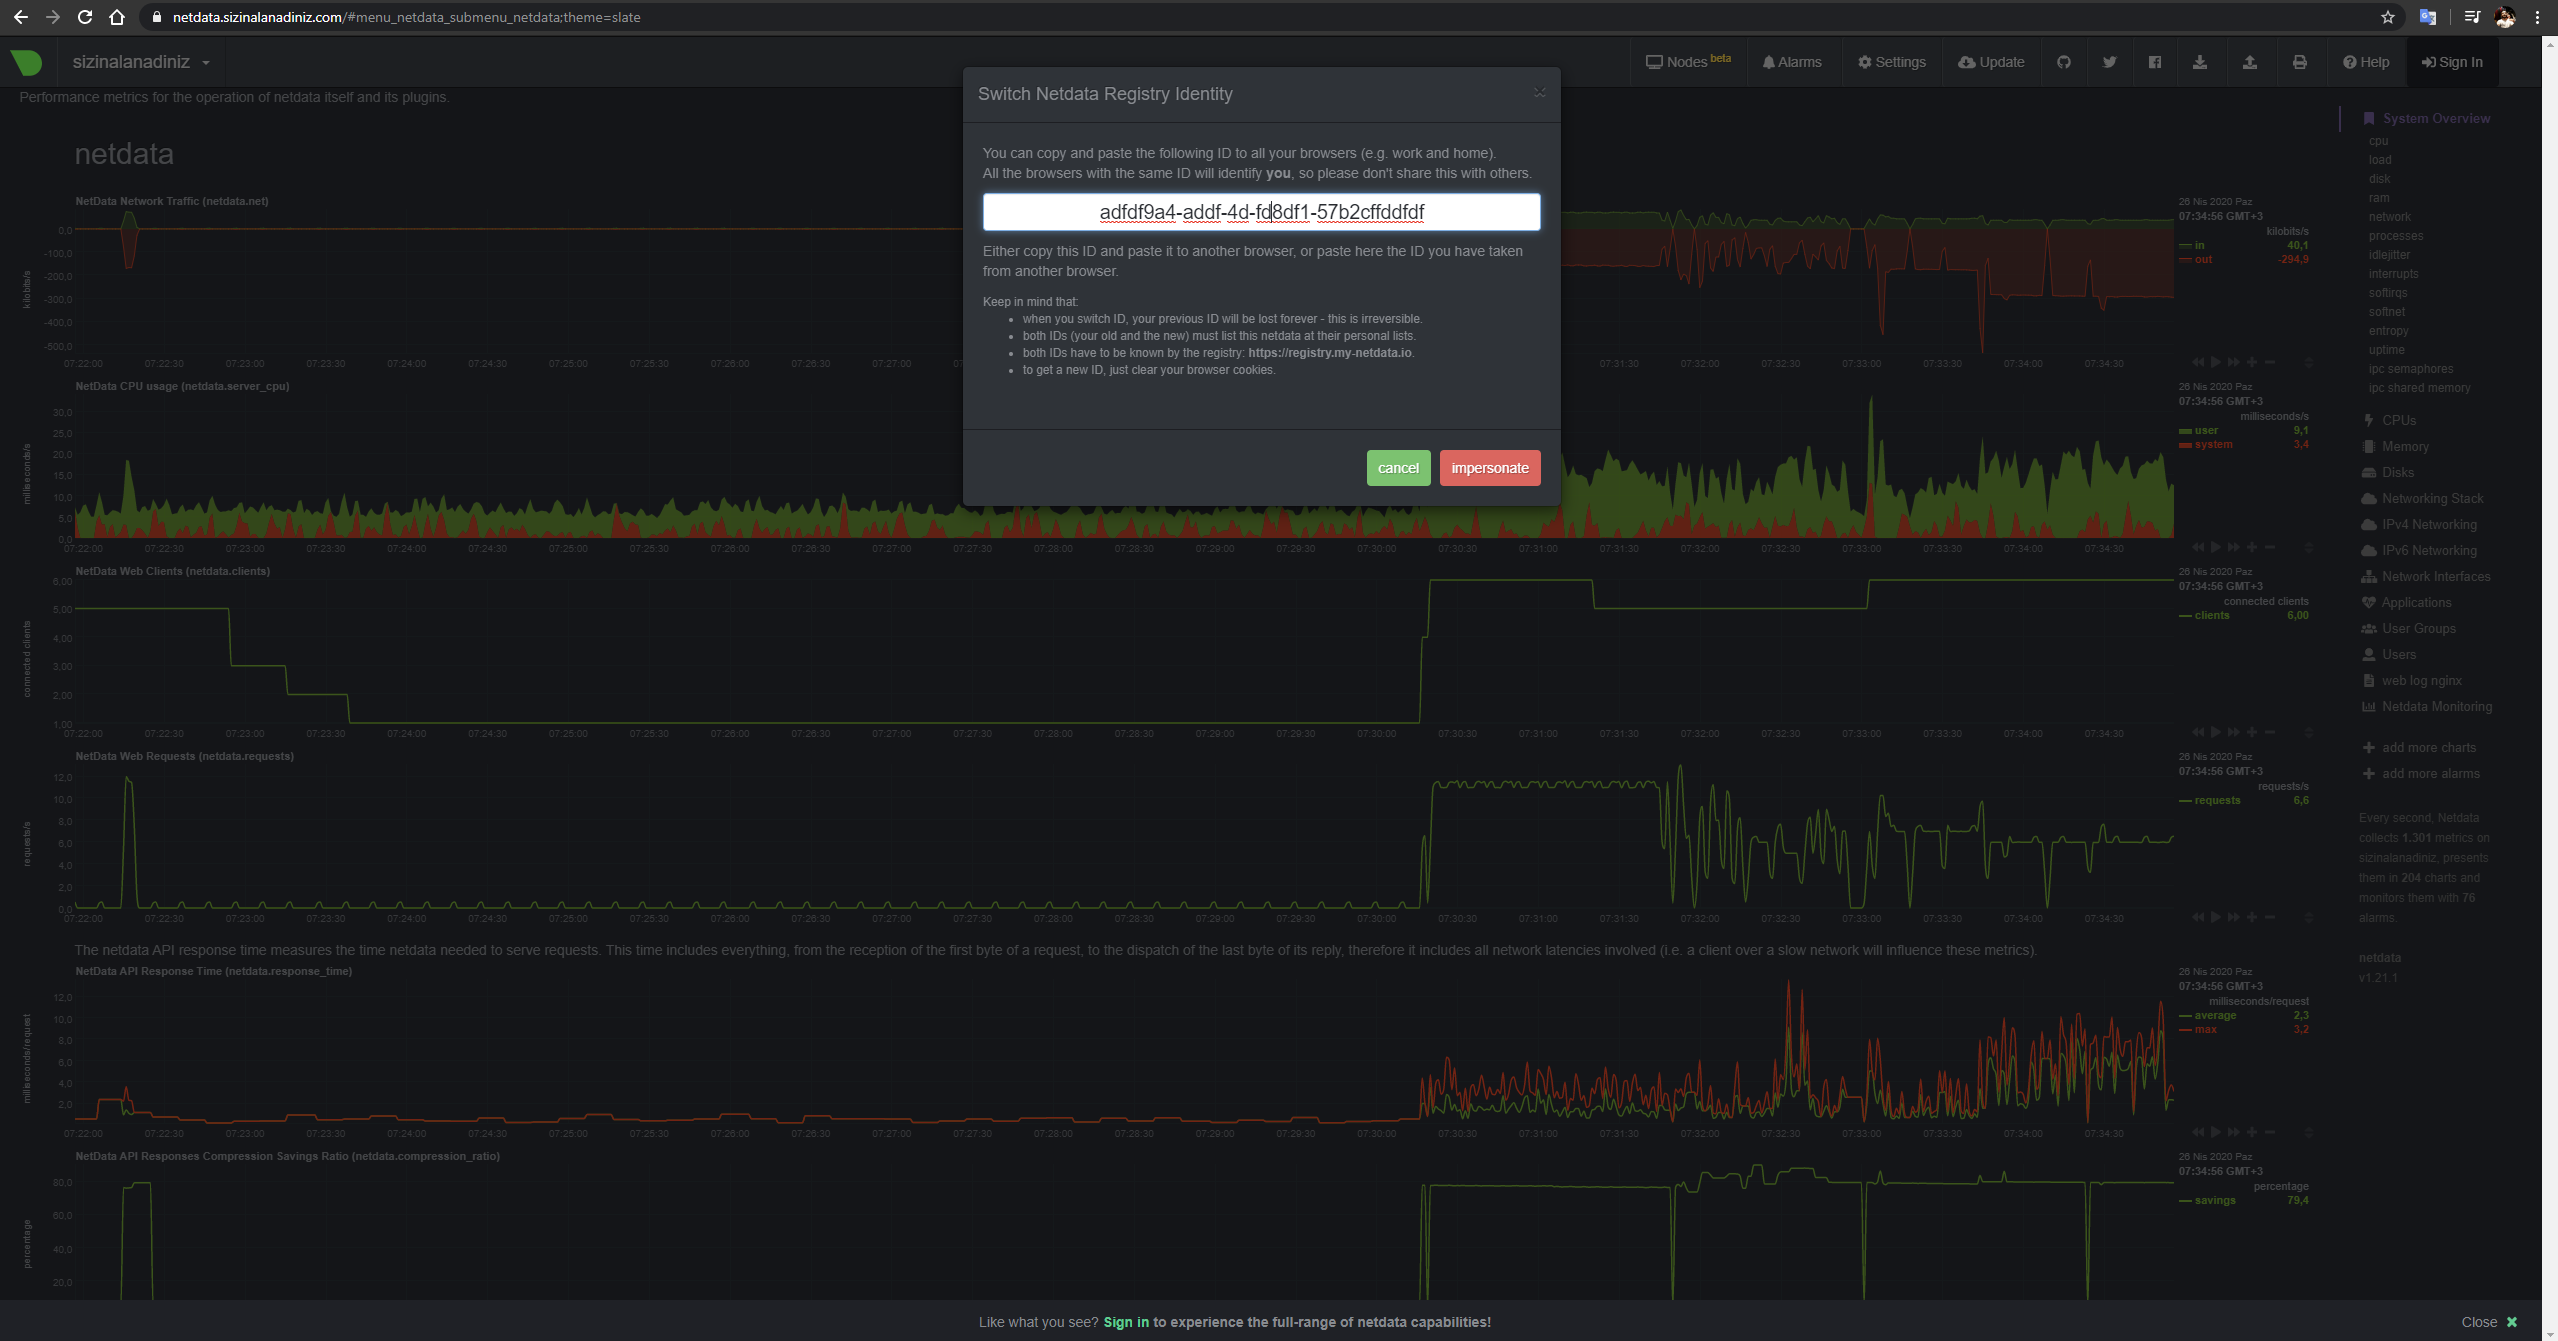Click the green cancel button
Viewport: 2558px width, 1341px height.
pos(1398,468)
